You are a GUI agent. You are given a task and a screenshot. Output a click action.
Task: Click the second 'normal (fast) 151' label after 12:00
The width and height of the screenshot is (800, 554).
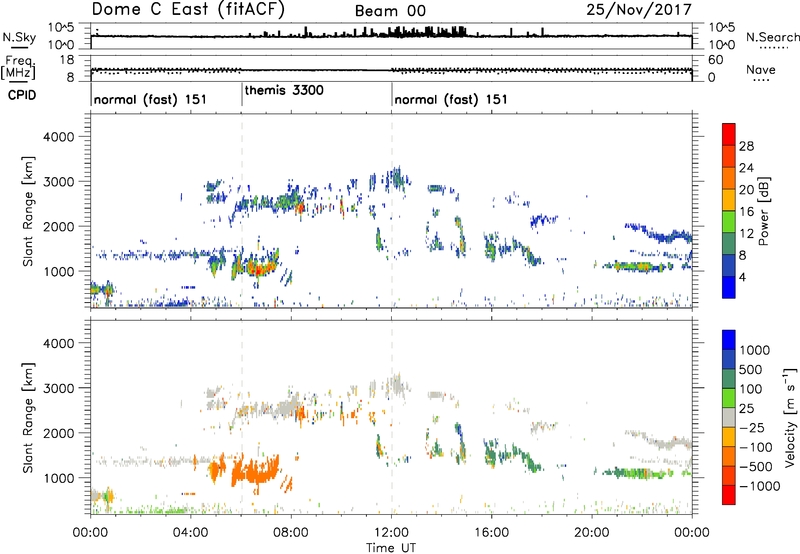[451, 99]
